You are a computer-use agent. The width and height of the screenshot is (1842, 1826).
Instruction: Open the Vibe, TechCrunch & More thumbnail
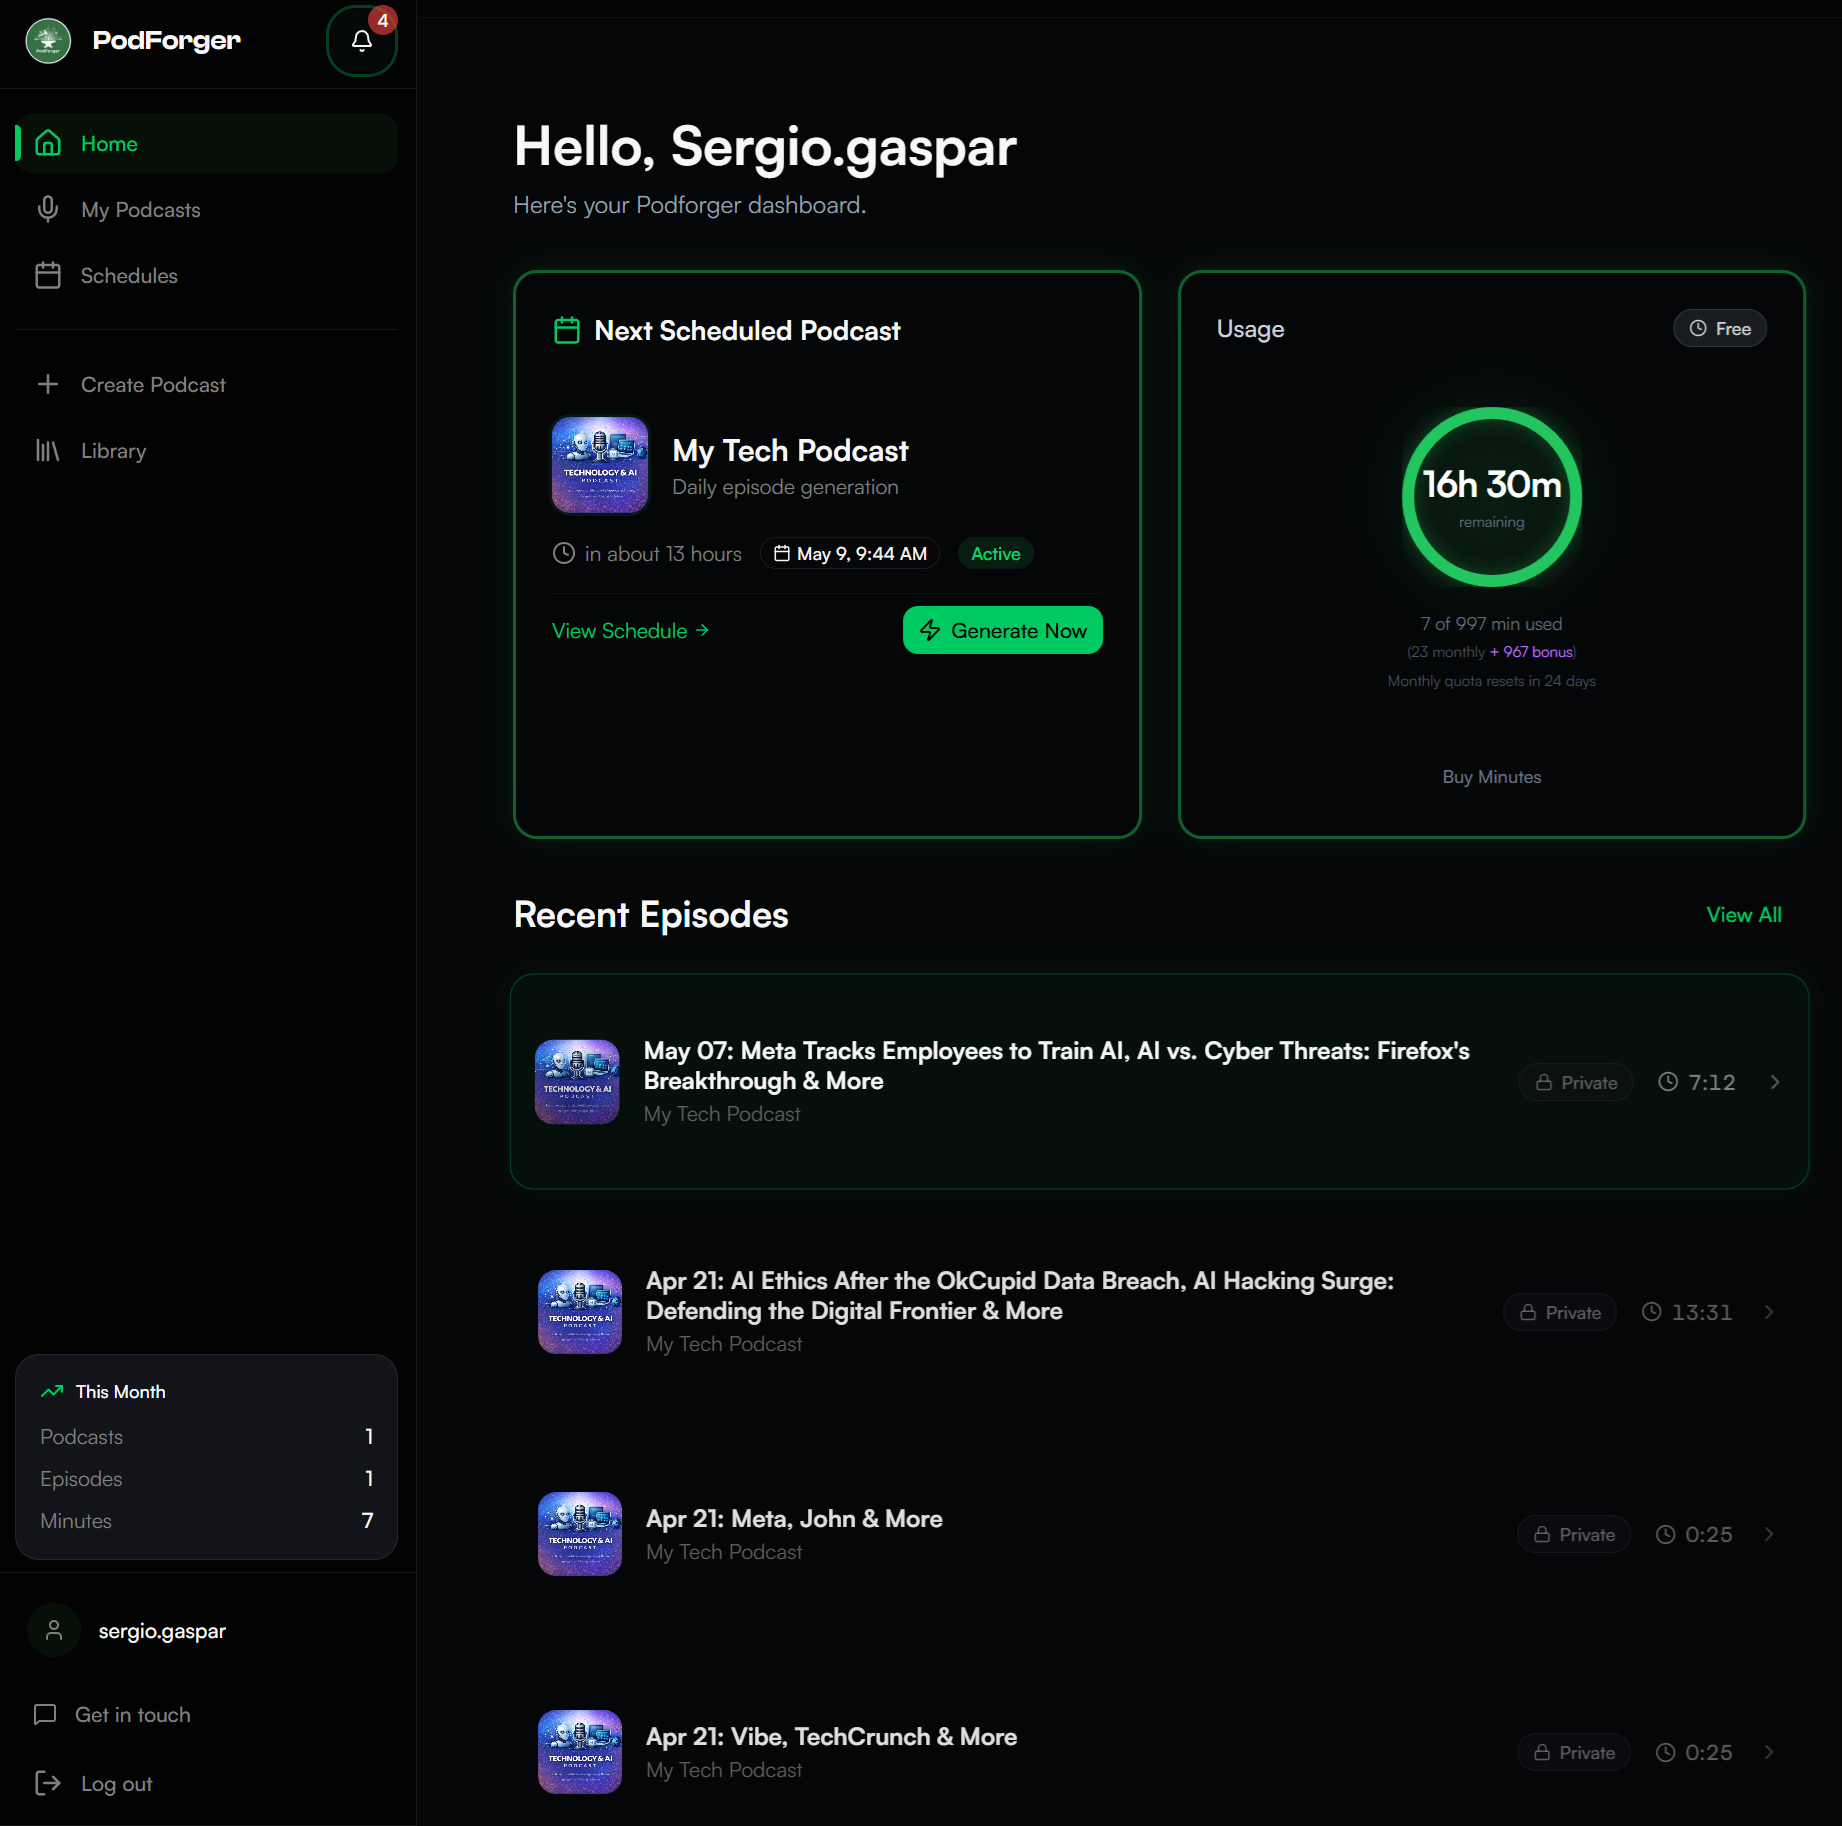coord(580,1752)
